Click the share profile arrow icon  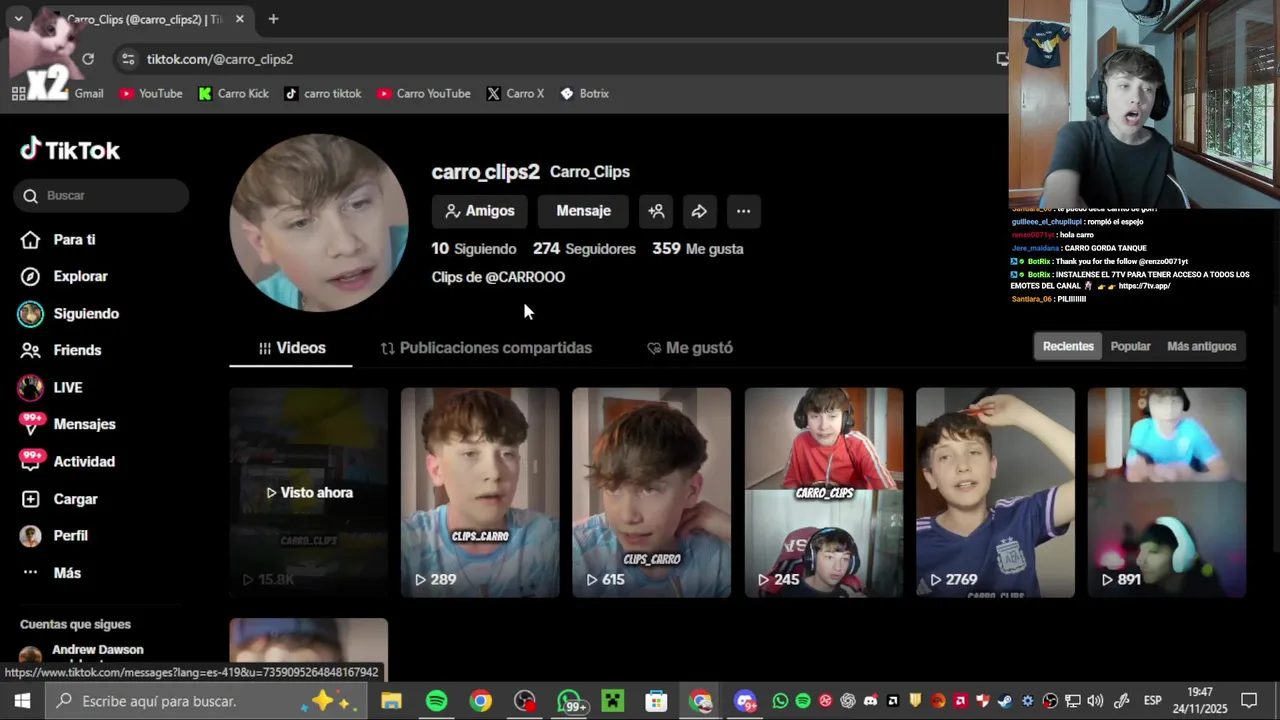pyautogui.click(x=699, y=211)
